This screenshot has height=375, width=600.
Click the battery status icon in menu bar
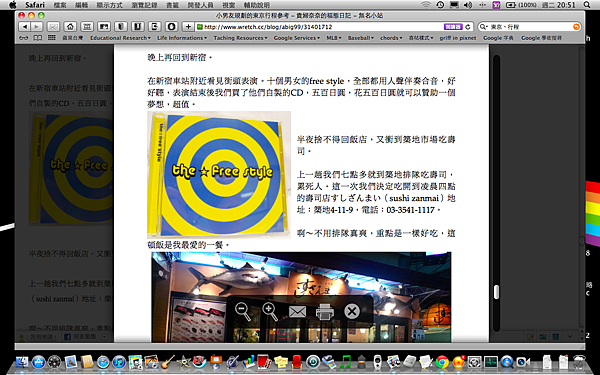click(511, 5)
